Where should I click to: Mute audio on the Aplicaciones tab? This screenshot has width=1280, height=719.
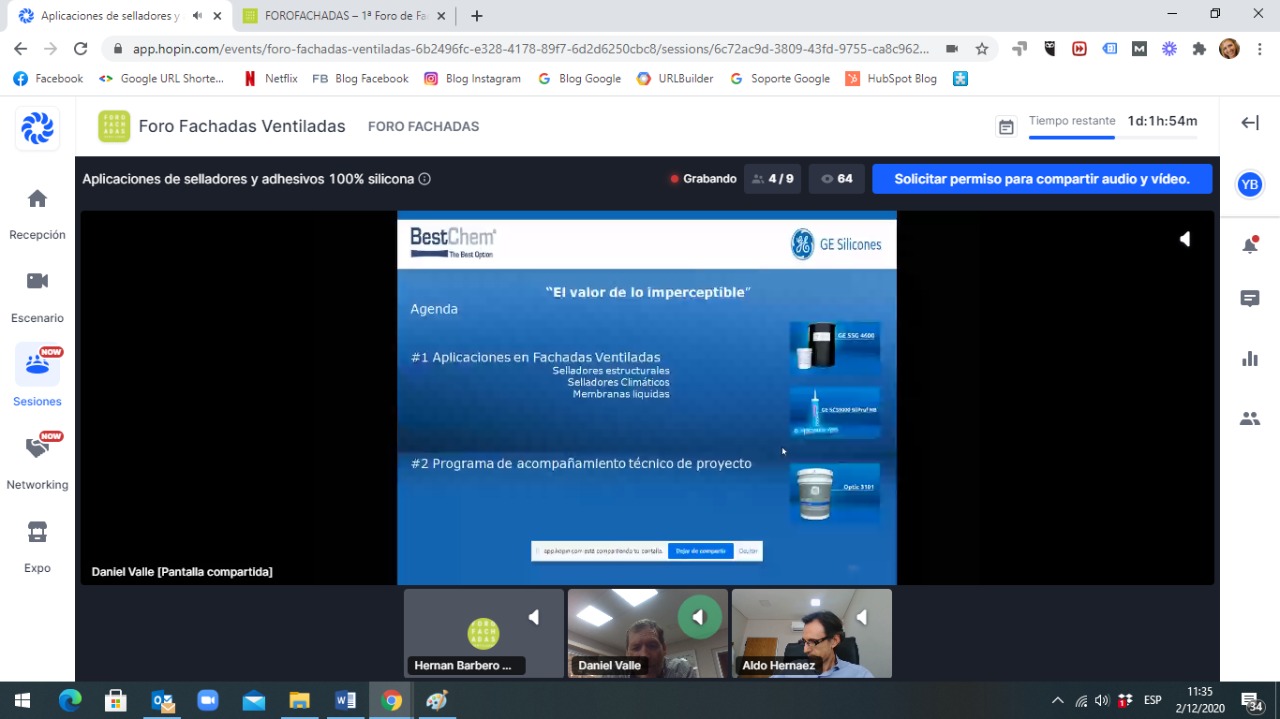196,16
